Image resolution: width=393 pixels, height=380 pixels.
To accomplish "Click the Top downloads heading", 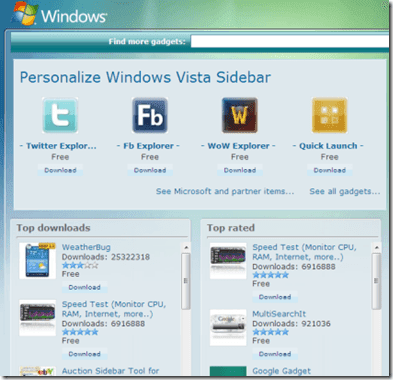I will click(x=53, y=228).
